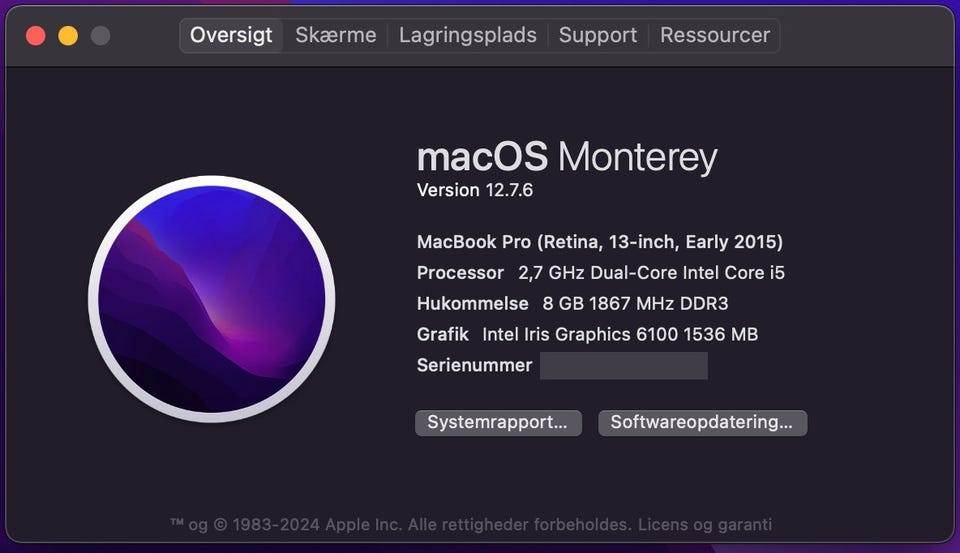Image resolution: width=960 pixels, height=553 pixels.
Task: Click the Apple Inc. copyright notice text
Action: (400, 524)
